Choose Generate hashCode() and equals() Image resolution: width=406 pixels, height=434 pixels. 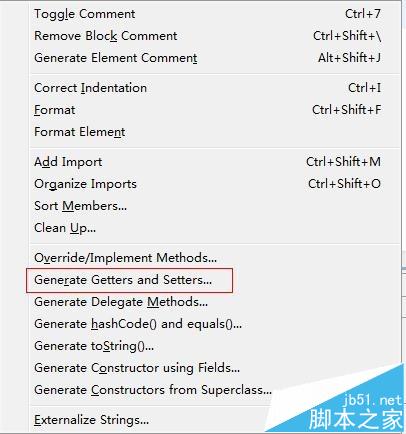215,324
